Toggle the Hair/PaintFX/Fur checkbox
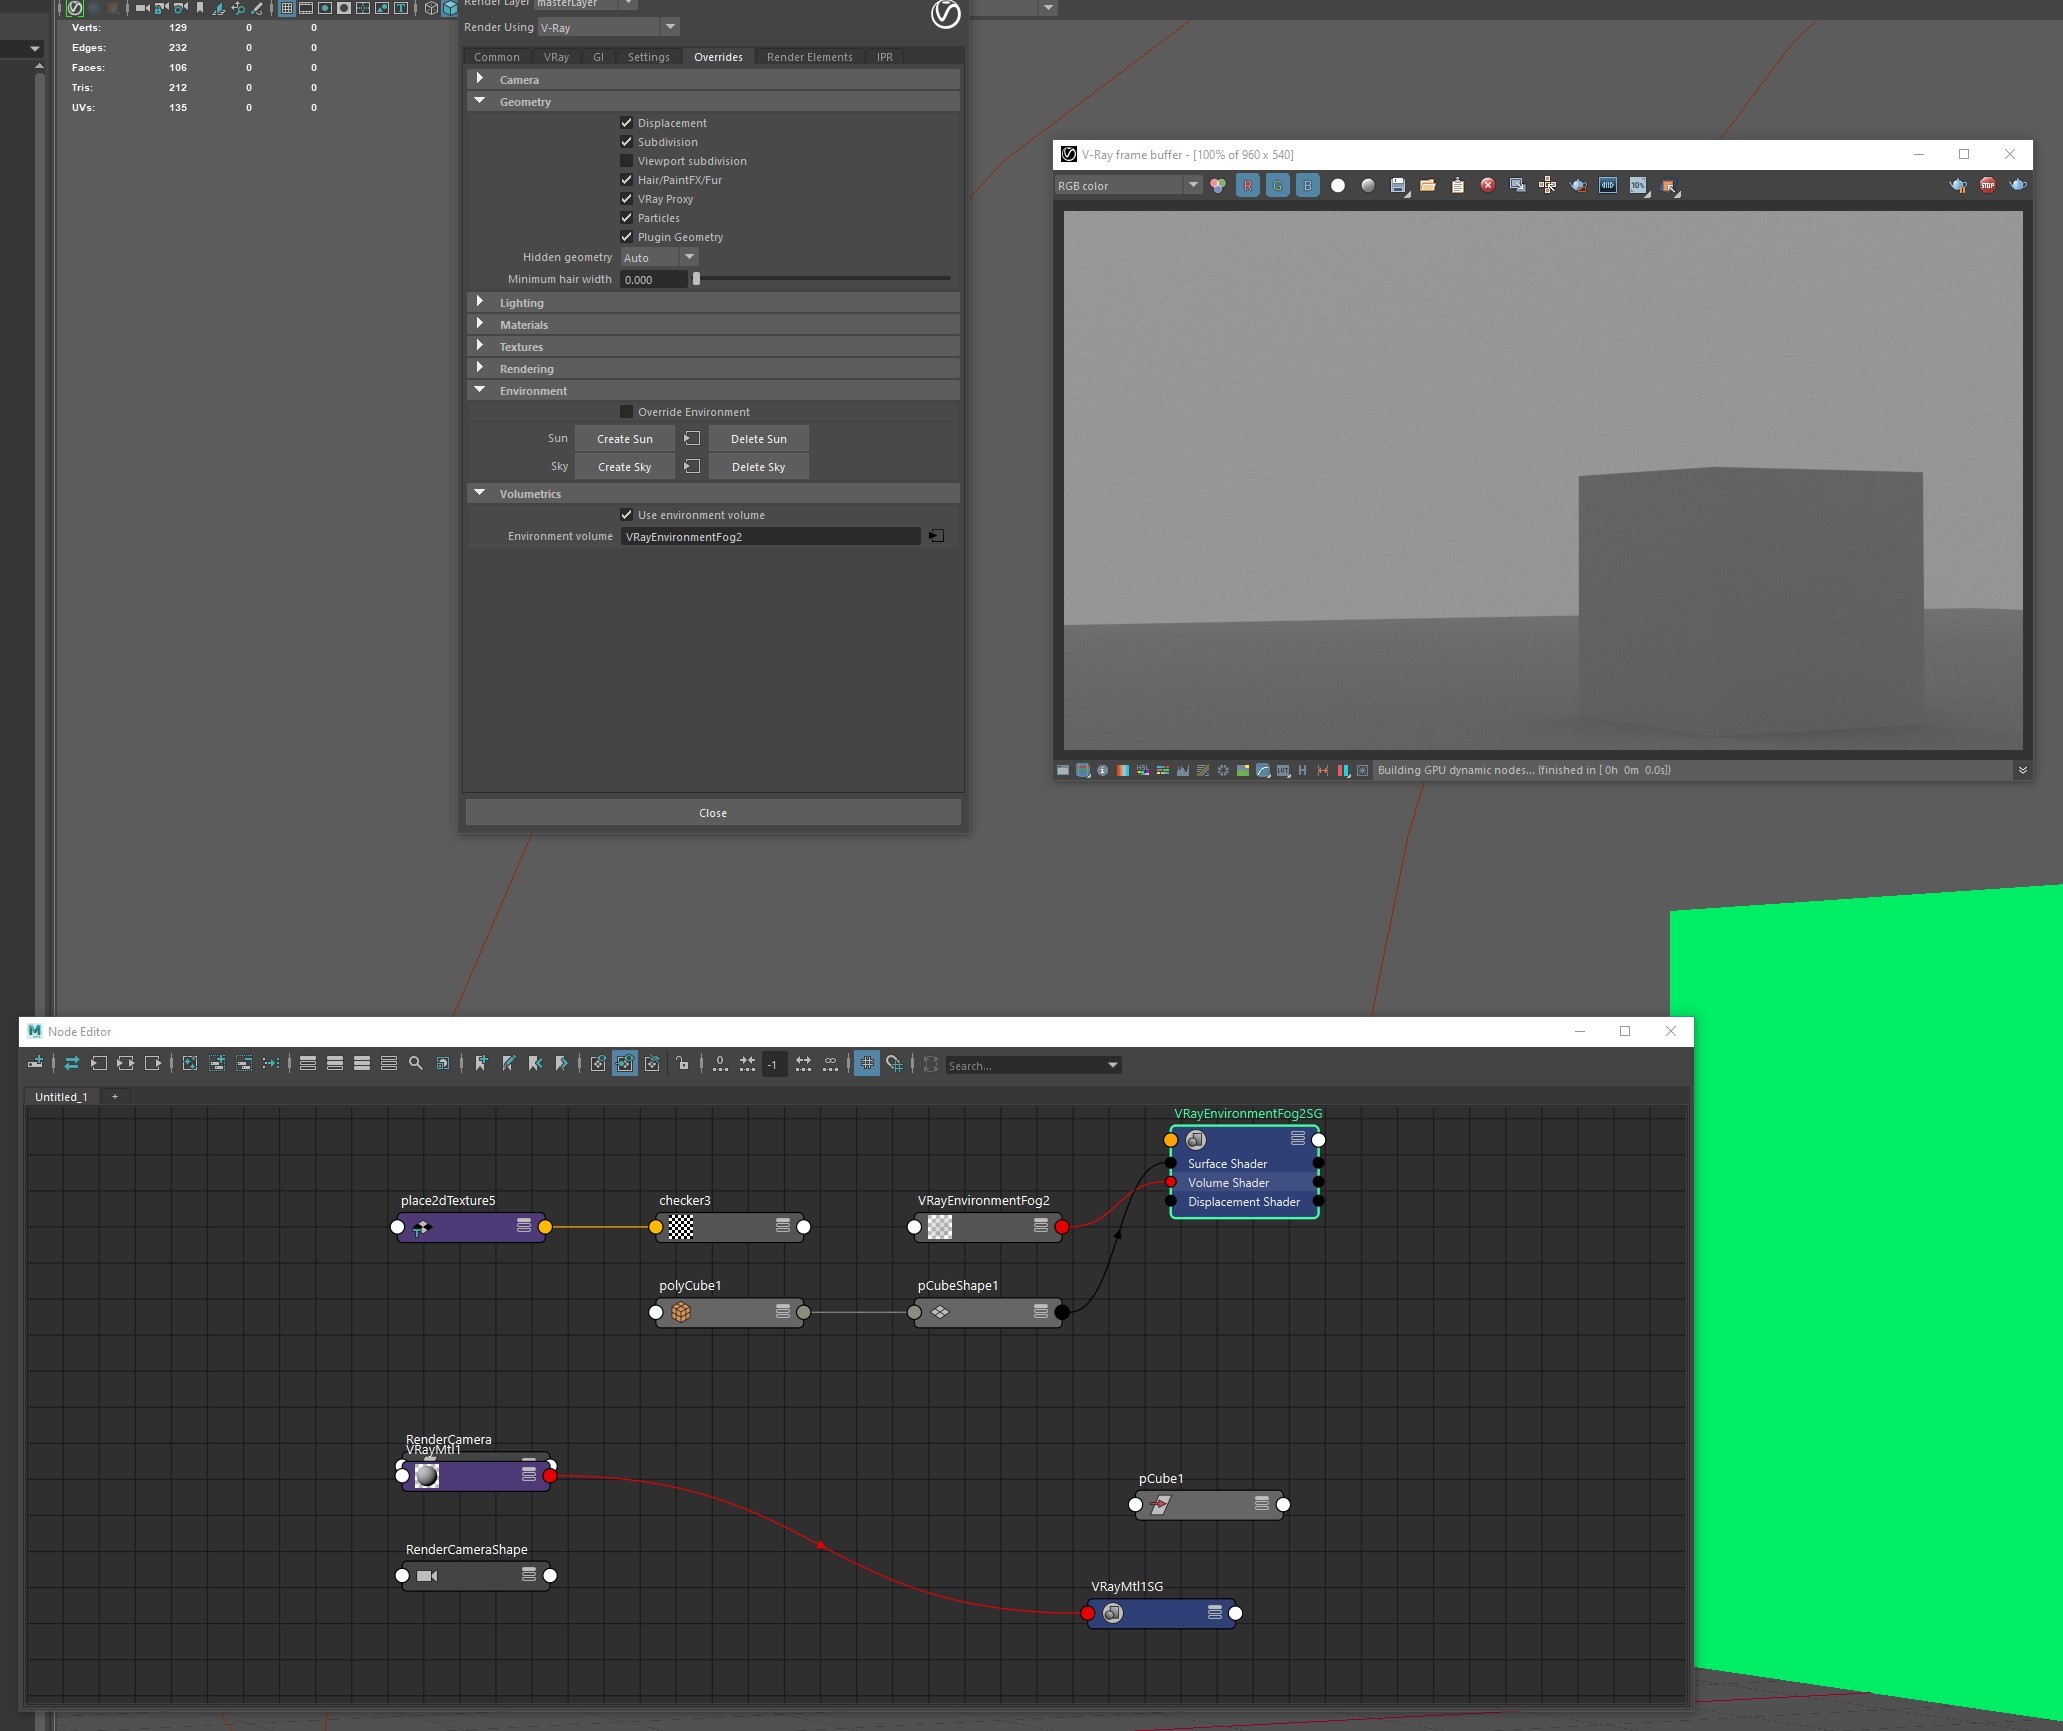Screen dimensions: 2063x1731 [x=626, y=179]
